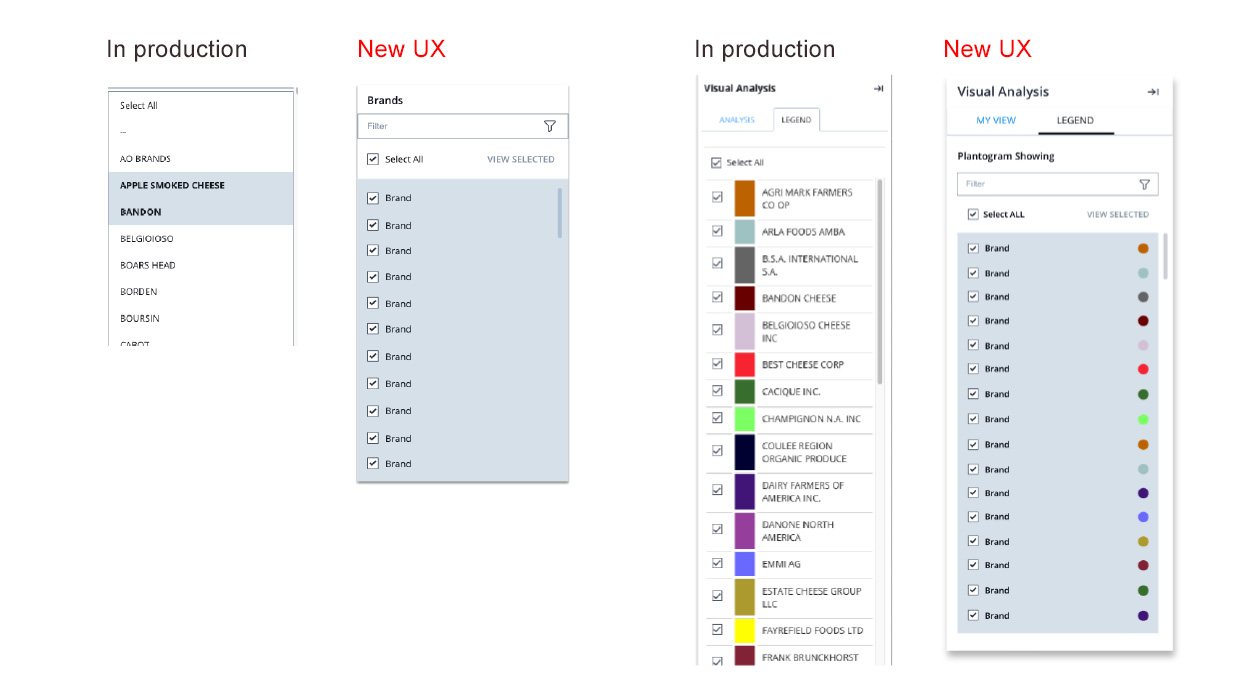Select BORDEN in the brand list
The image size is (1240, 698).
tap(201, 292)
